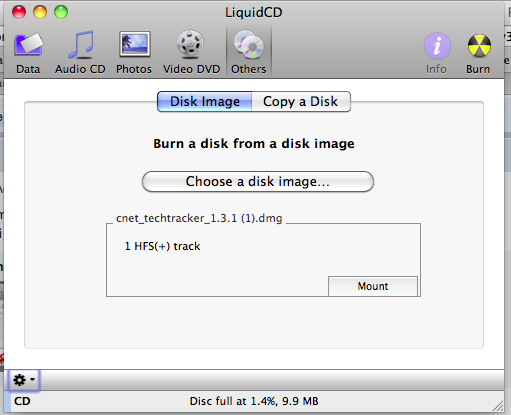Click the disc full status text

(x=254, y=401)
